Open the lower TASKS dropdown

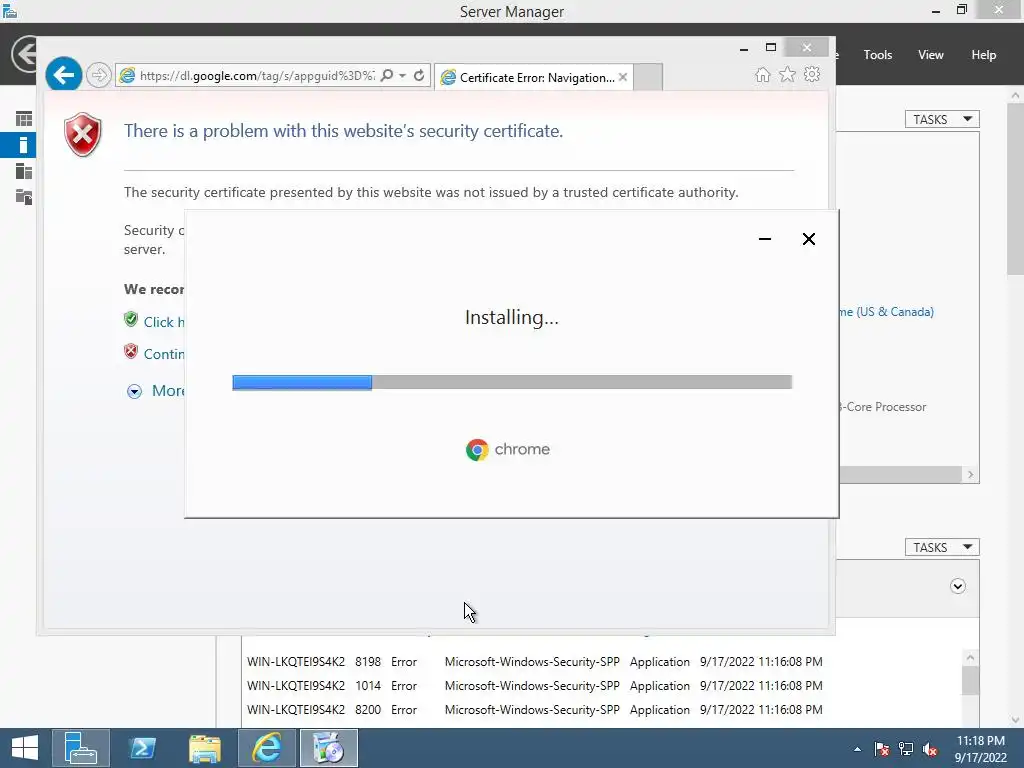942,547
